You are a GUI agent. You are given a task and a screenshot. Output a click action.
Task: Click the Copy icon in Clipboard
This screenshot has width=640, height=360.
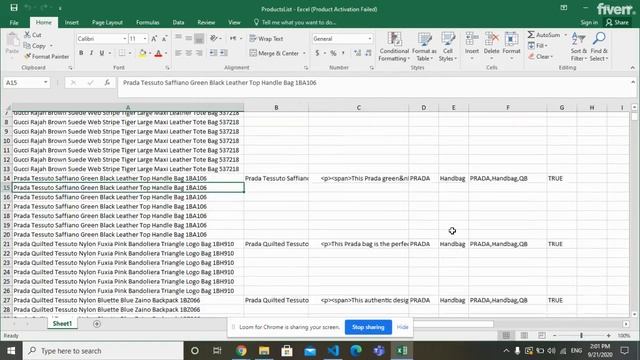pos(27,46)
